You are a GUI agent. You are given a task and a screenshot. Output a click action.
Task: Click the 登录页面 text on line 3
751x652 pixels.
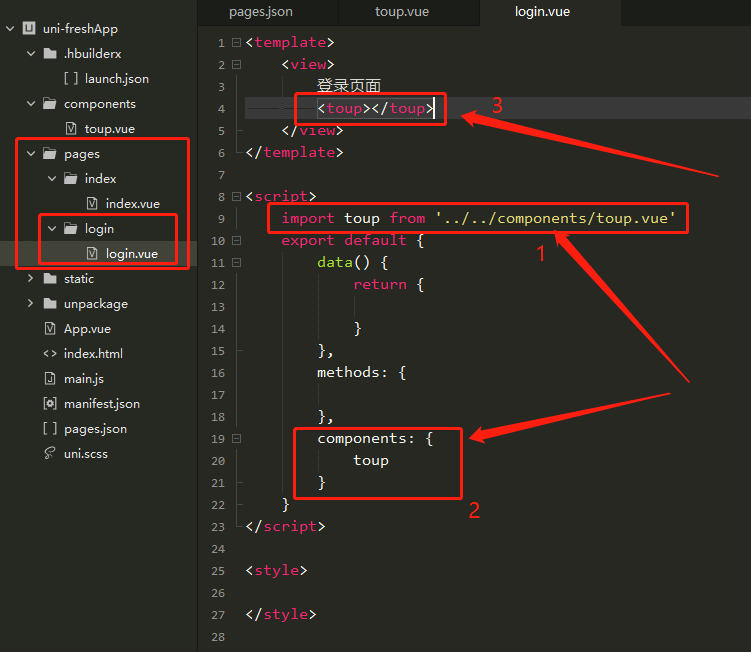[349, 86]
